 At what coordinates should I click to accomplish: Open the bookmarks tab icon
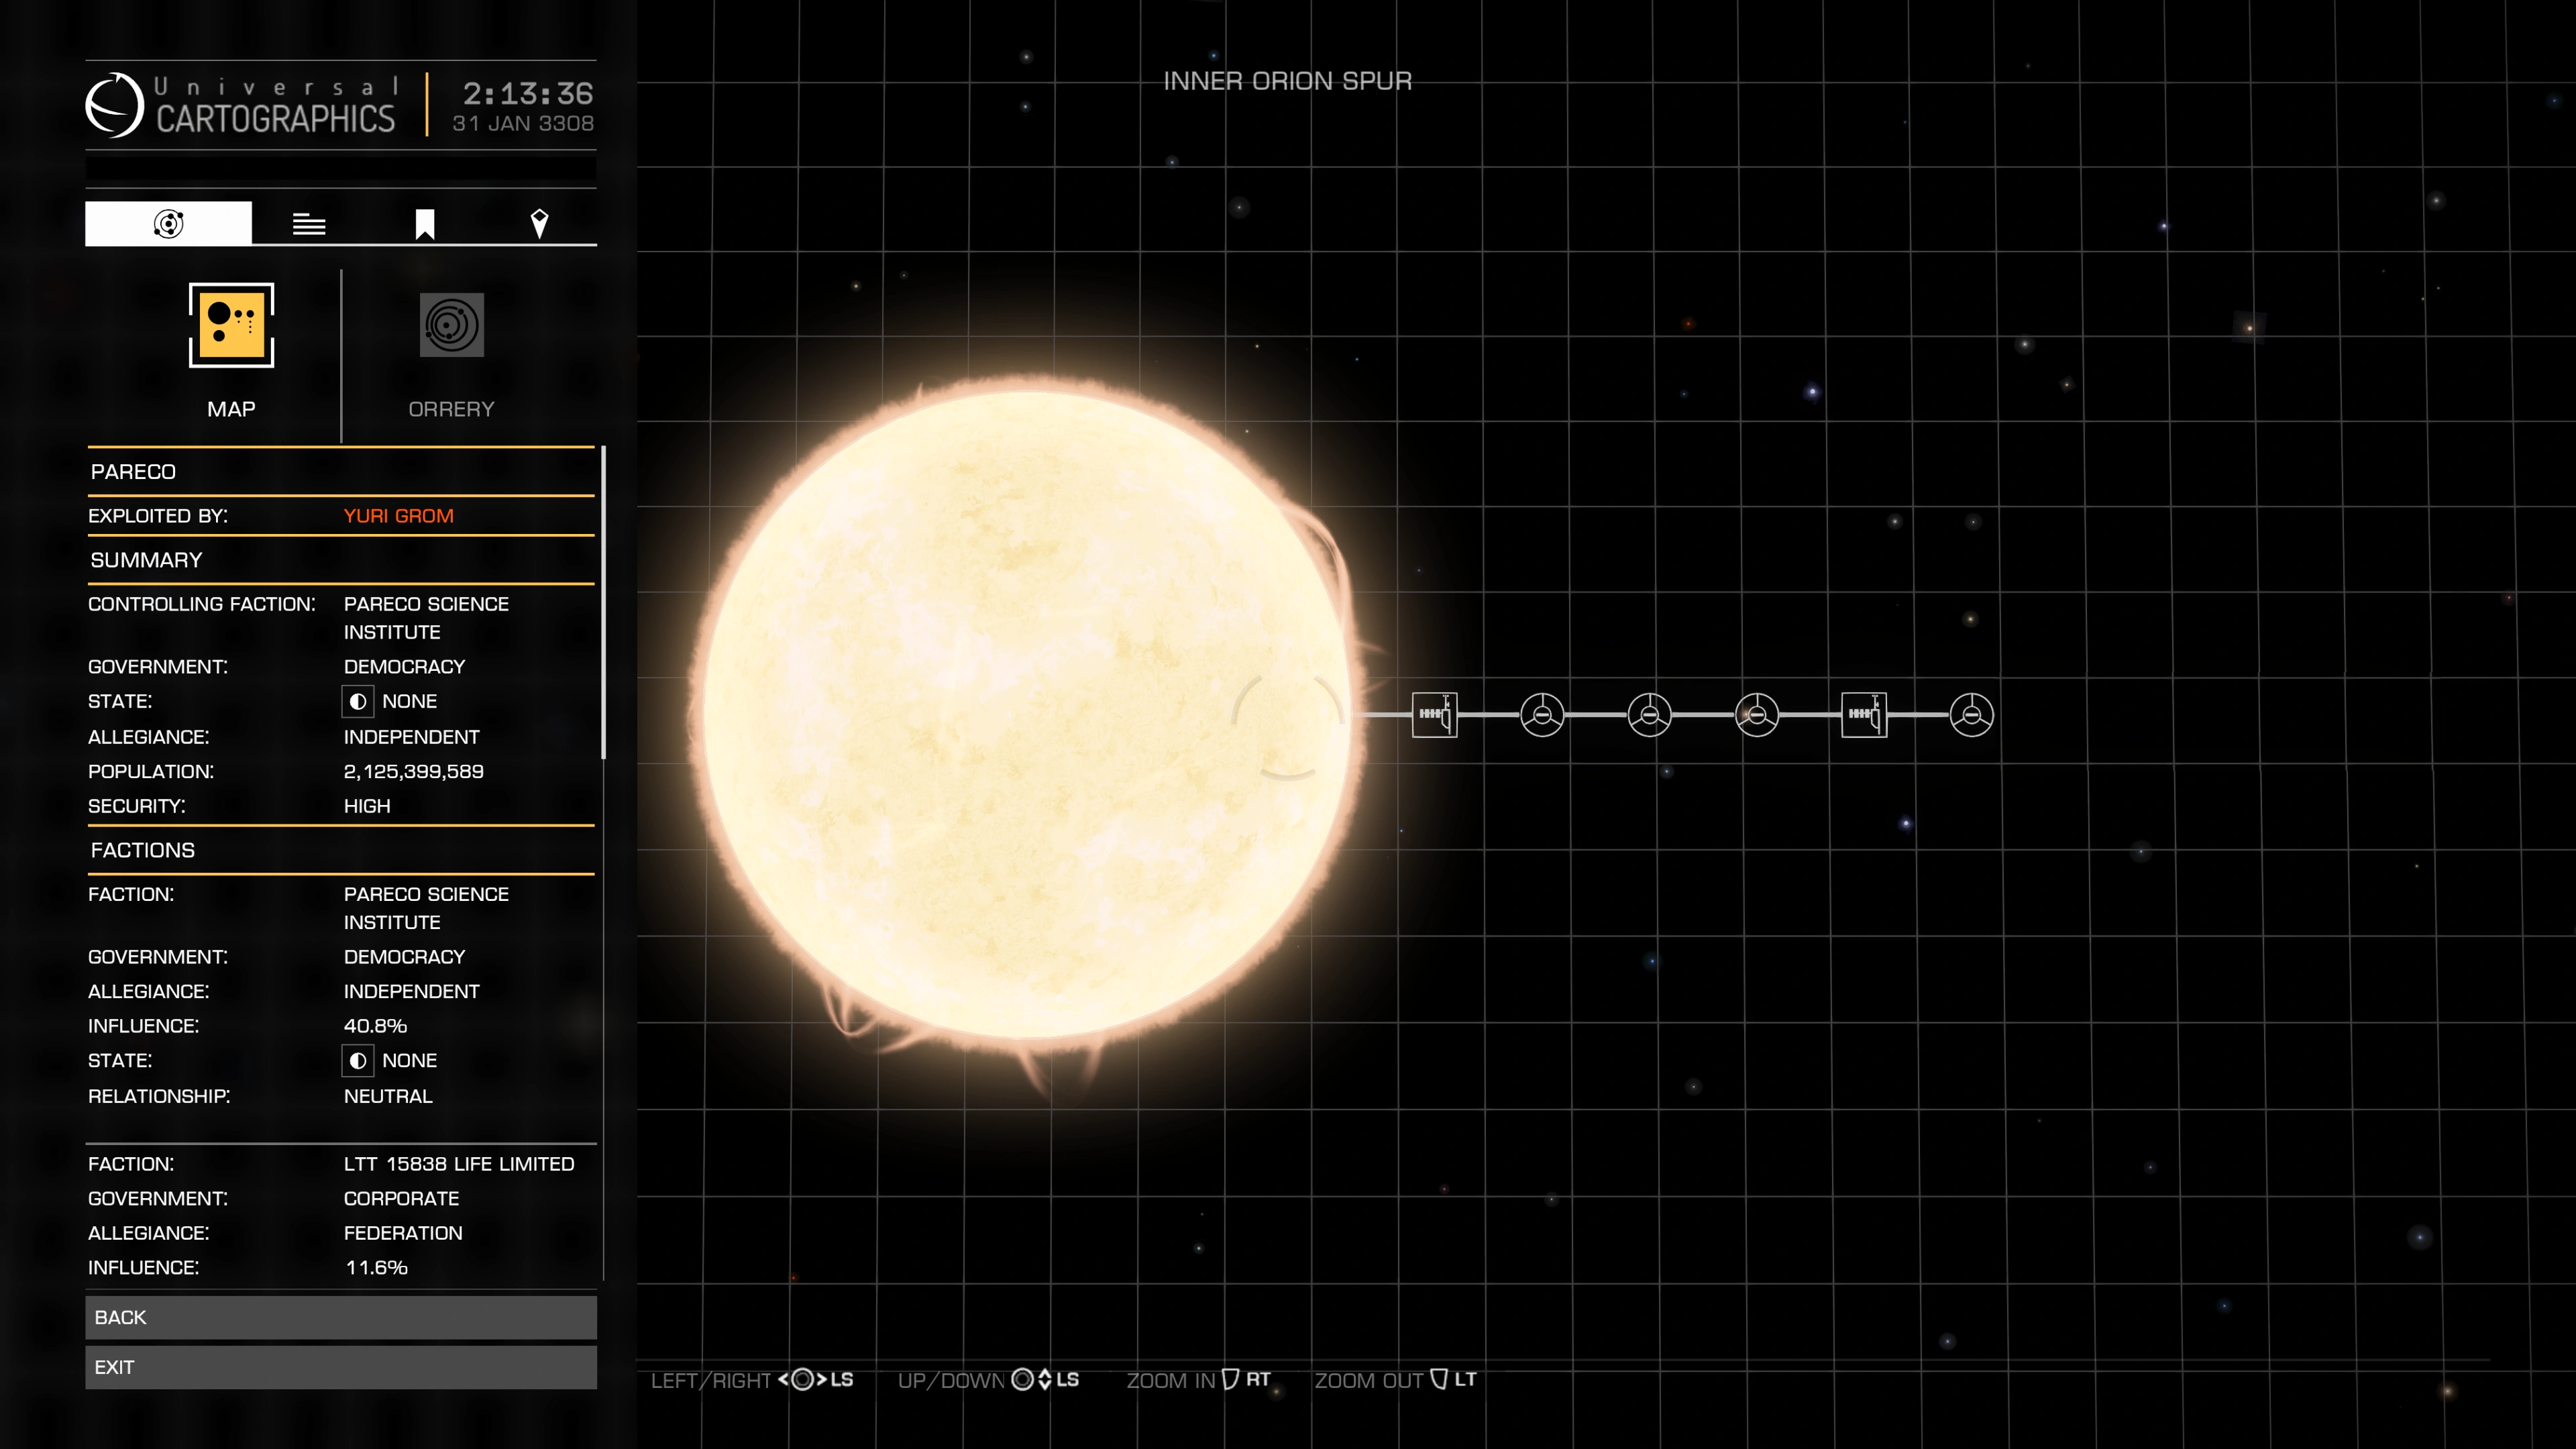tap(425, 224)
